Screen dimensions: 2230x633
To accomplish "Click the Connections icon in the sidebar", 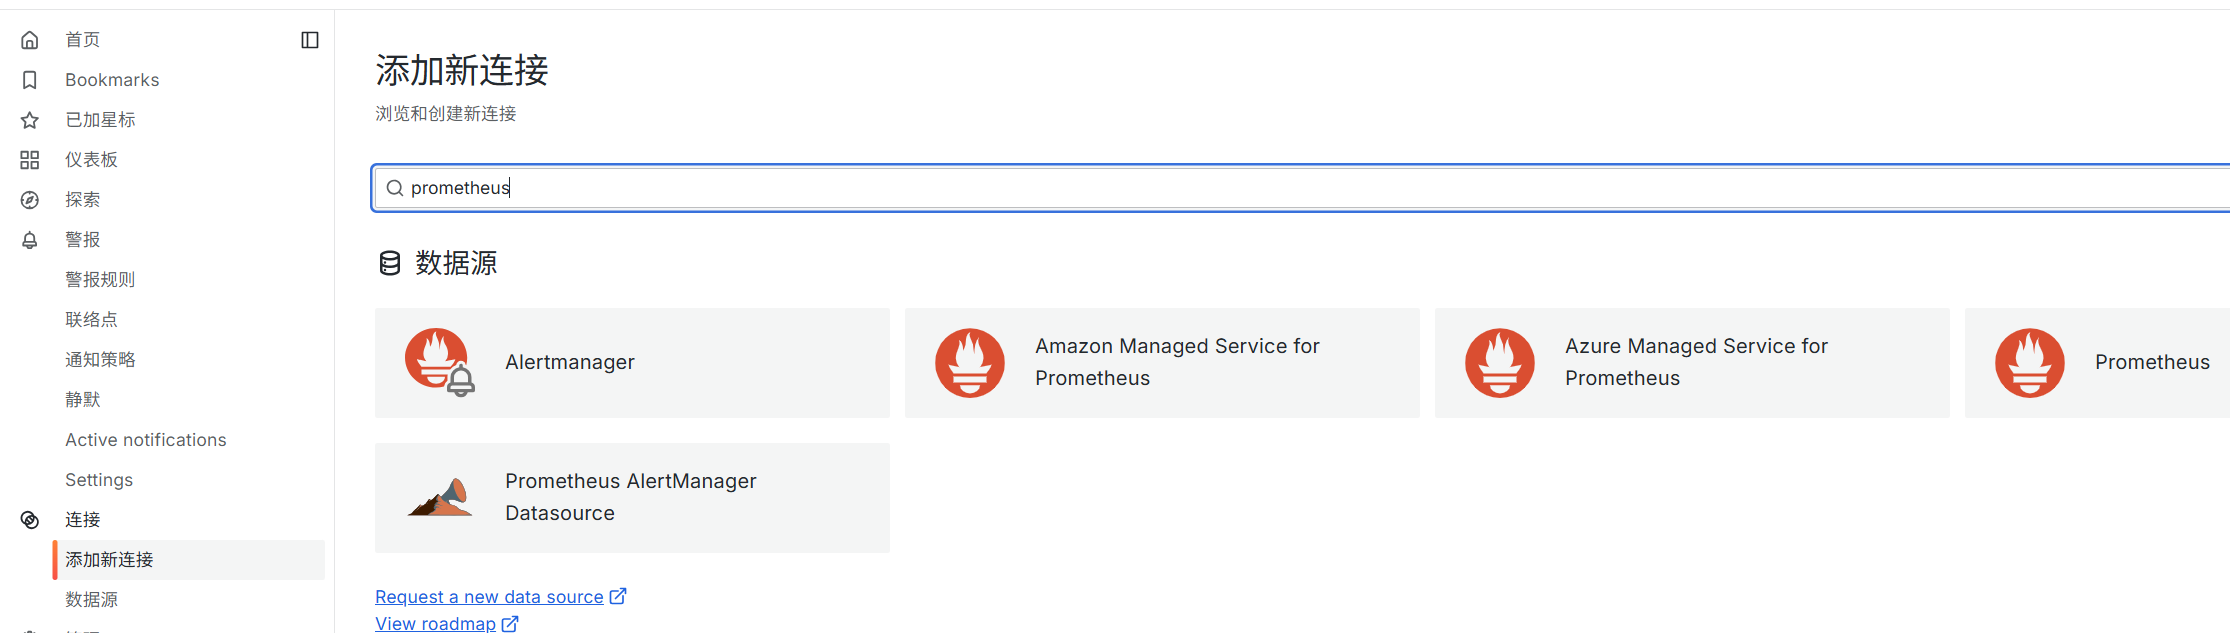I will point(30,520).
